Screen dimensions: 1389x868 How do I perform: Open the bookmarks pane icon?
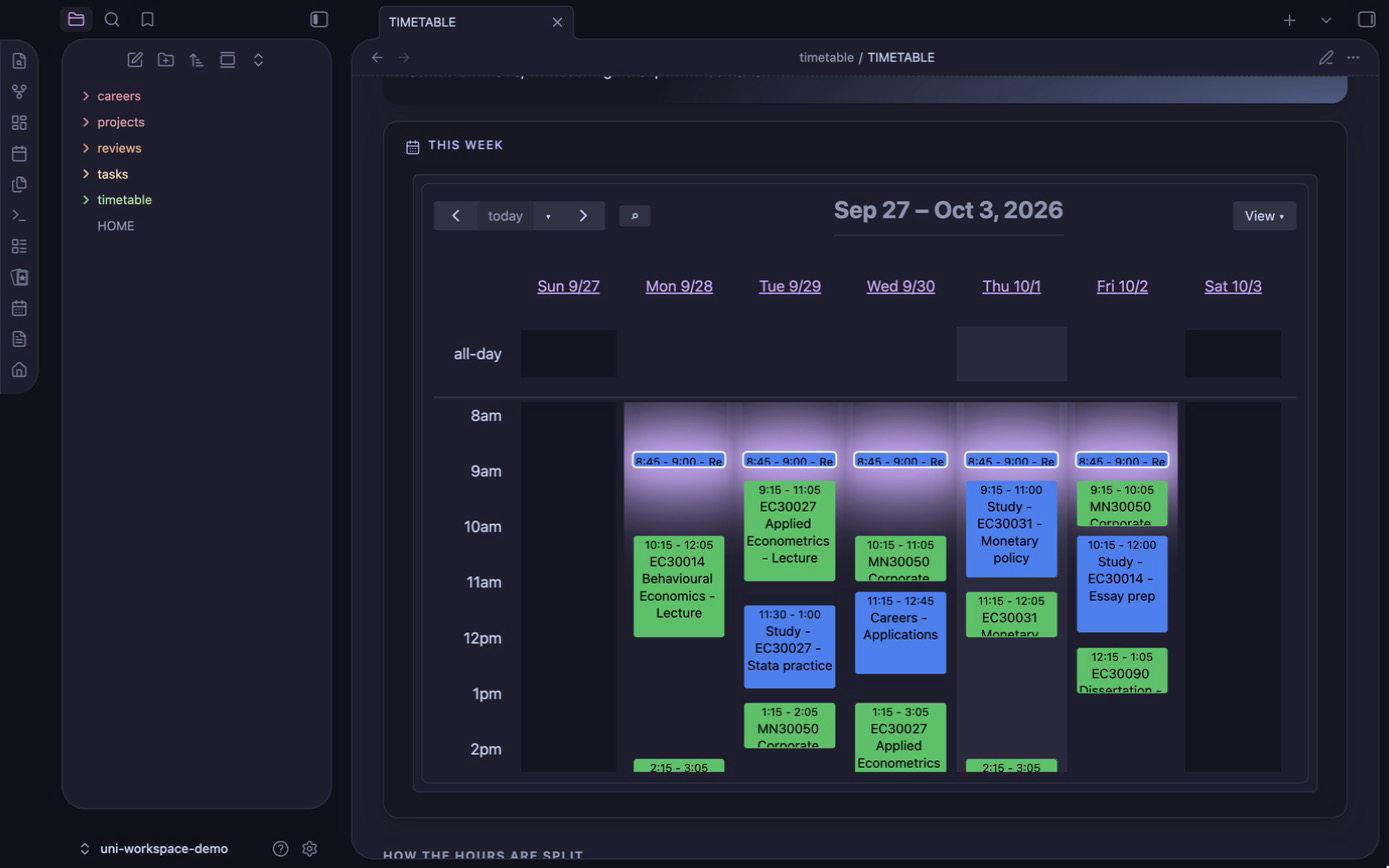pos(147,19)
